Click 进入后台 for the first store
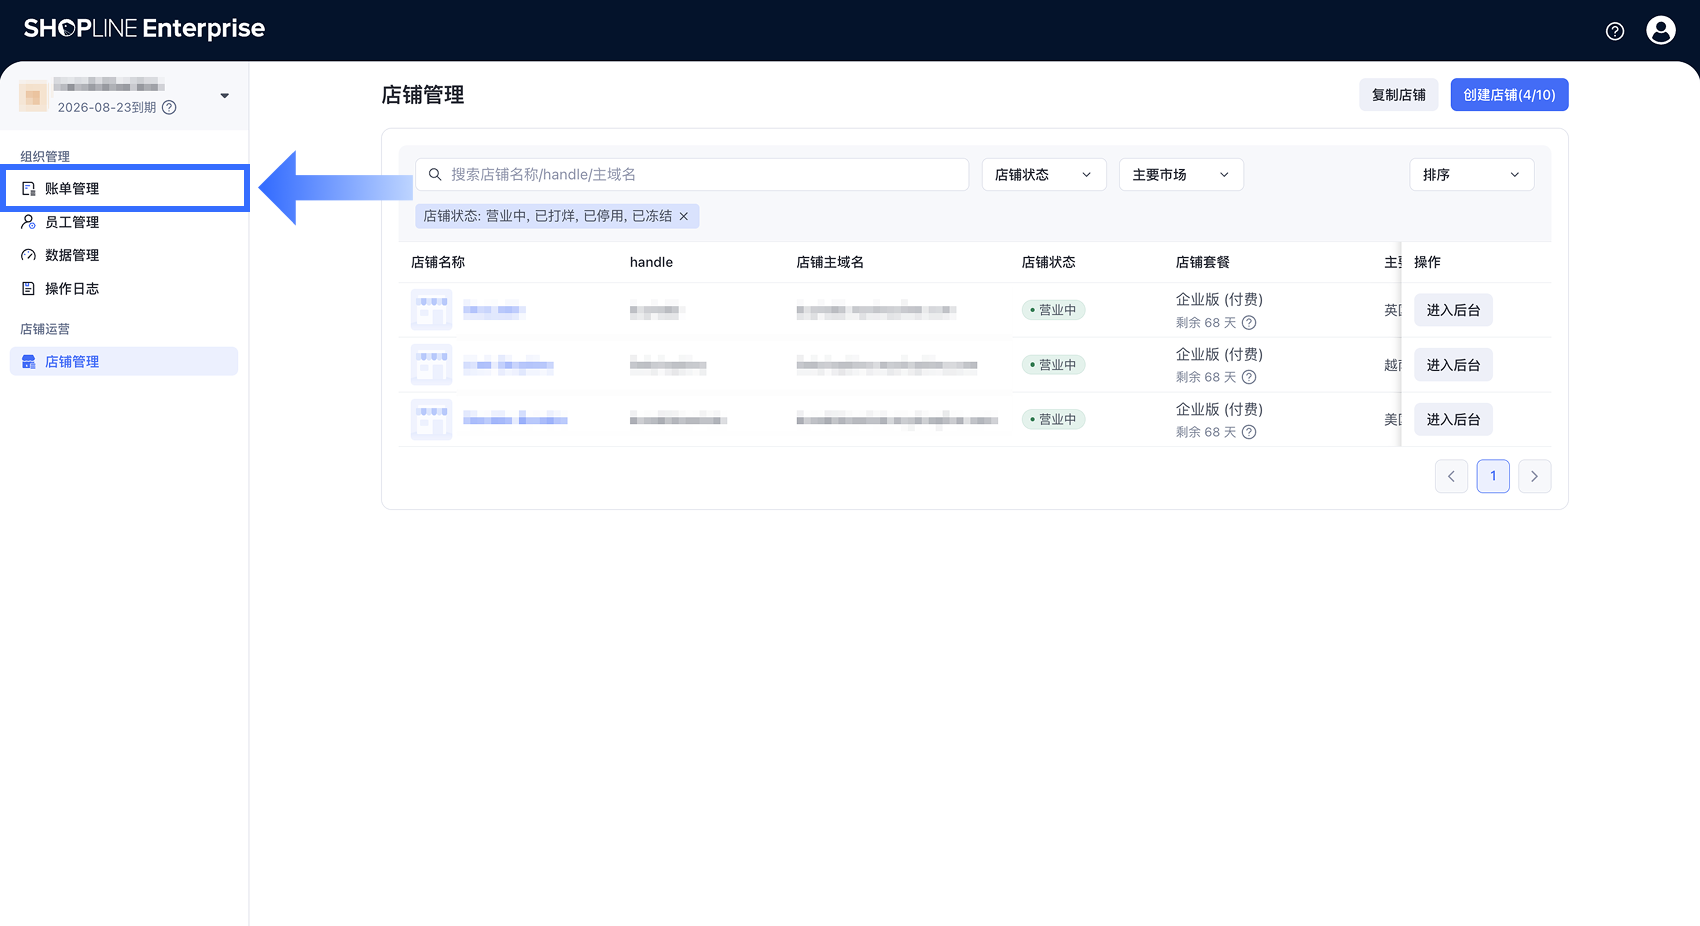The width and height of the screenshot is (1700, 926). pos(1453,310)
